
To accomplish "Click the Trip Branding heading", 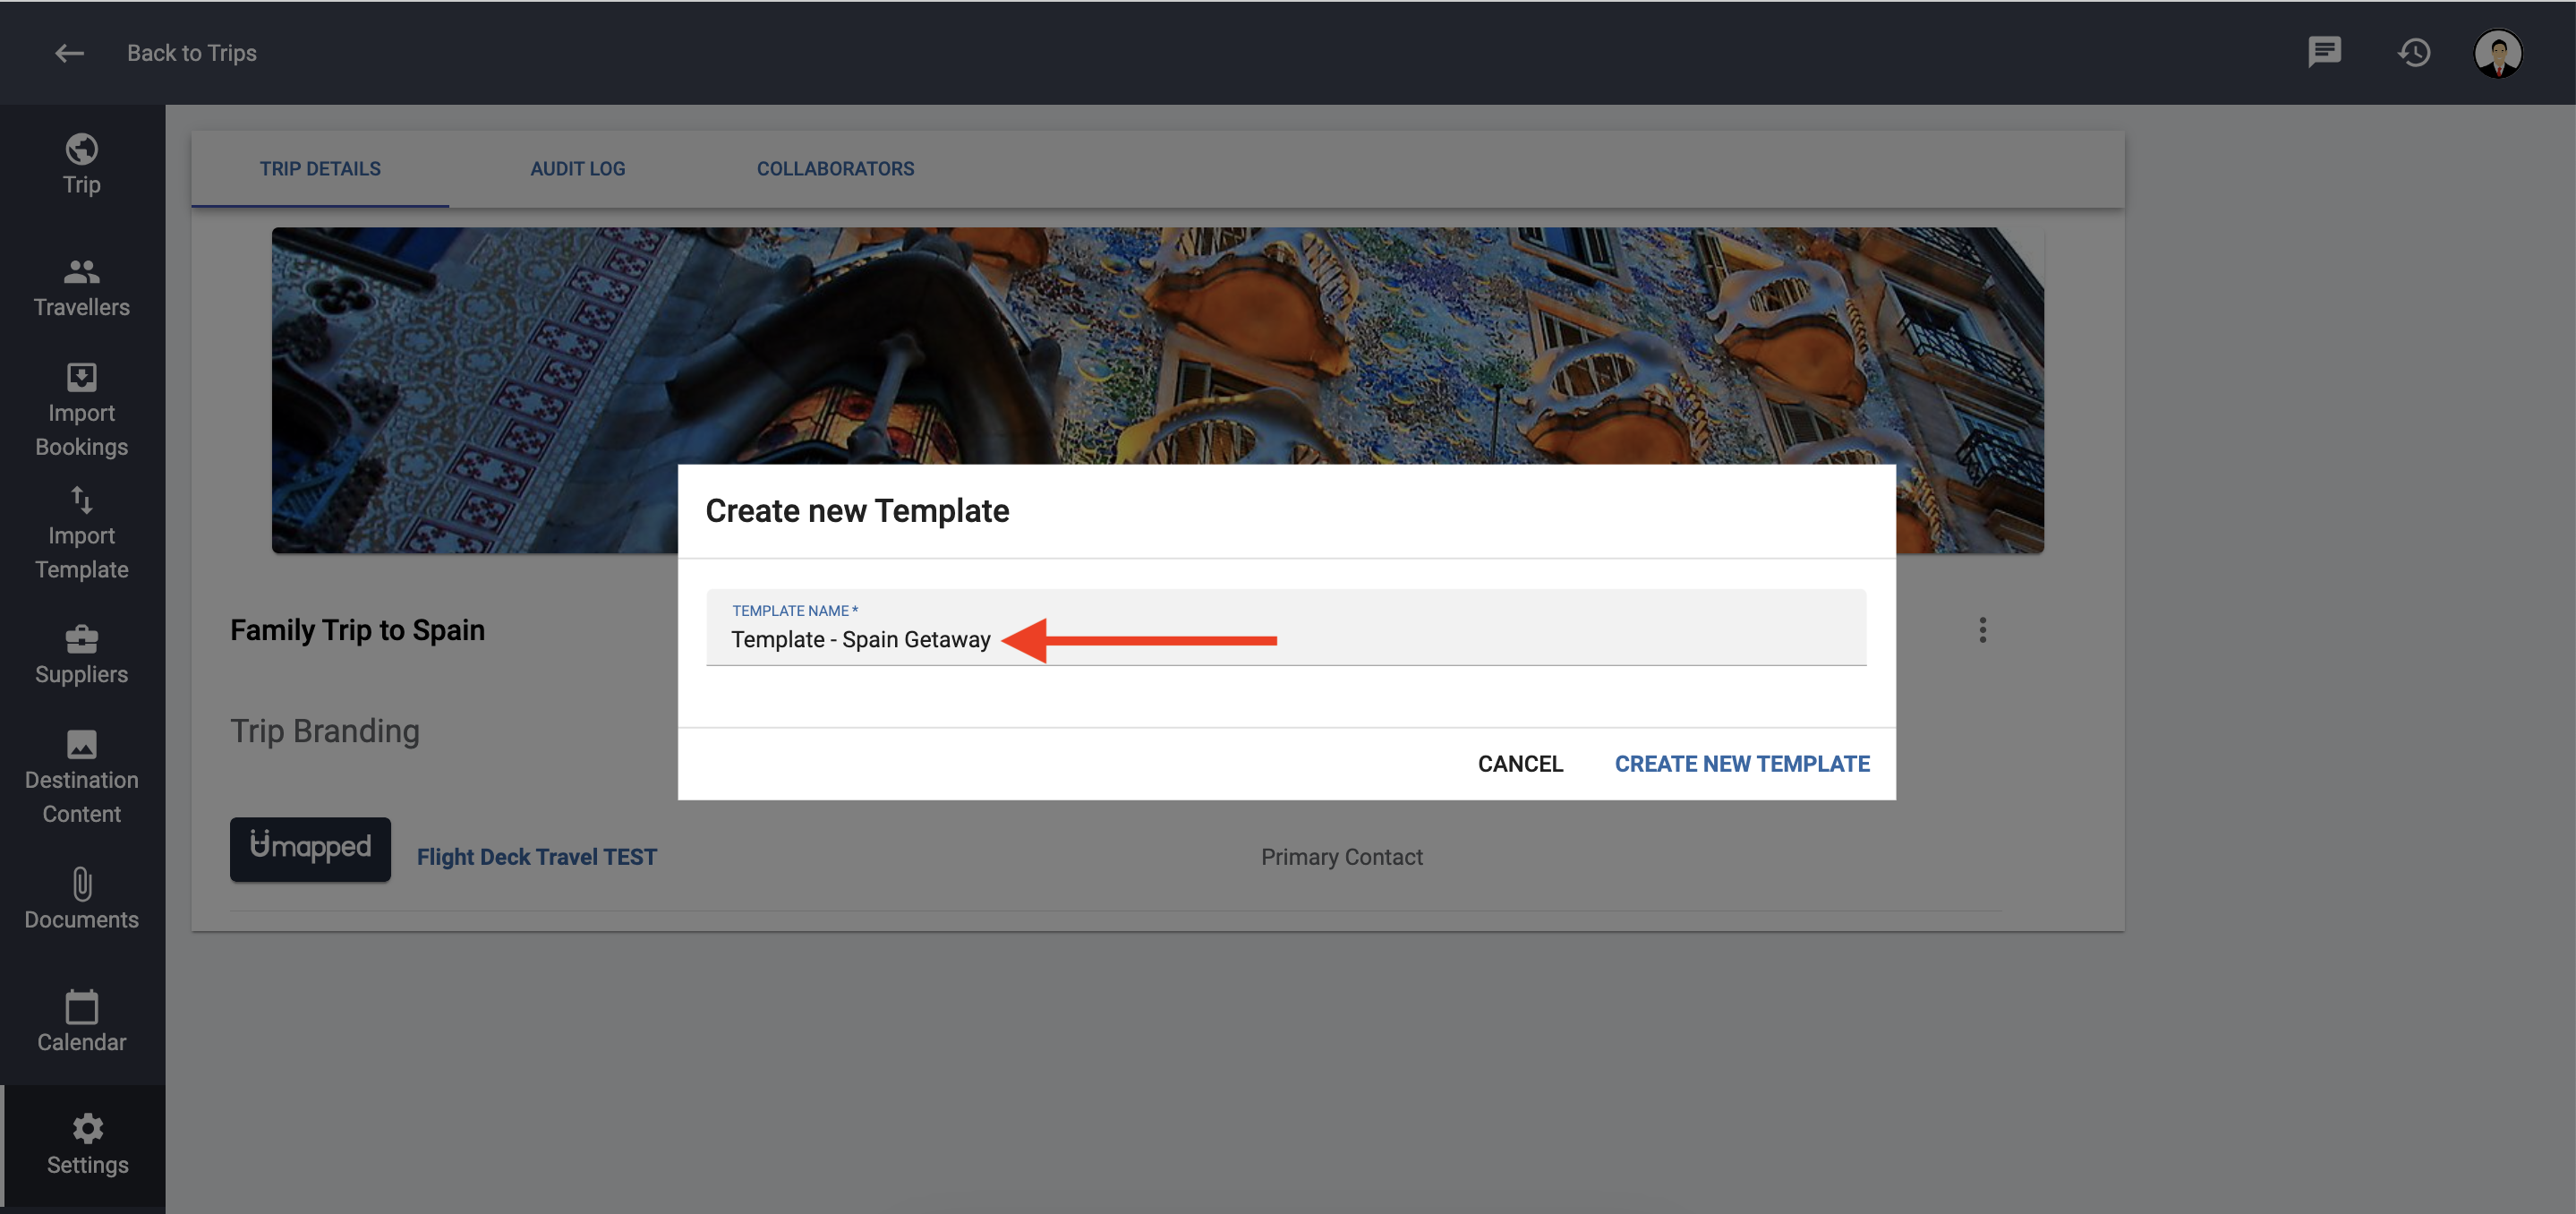I will tap(325, 731).
